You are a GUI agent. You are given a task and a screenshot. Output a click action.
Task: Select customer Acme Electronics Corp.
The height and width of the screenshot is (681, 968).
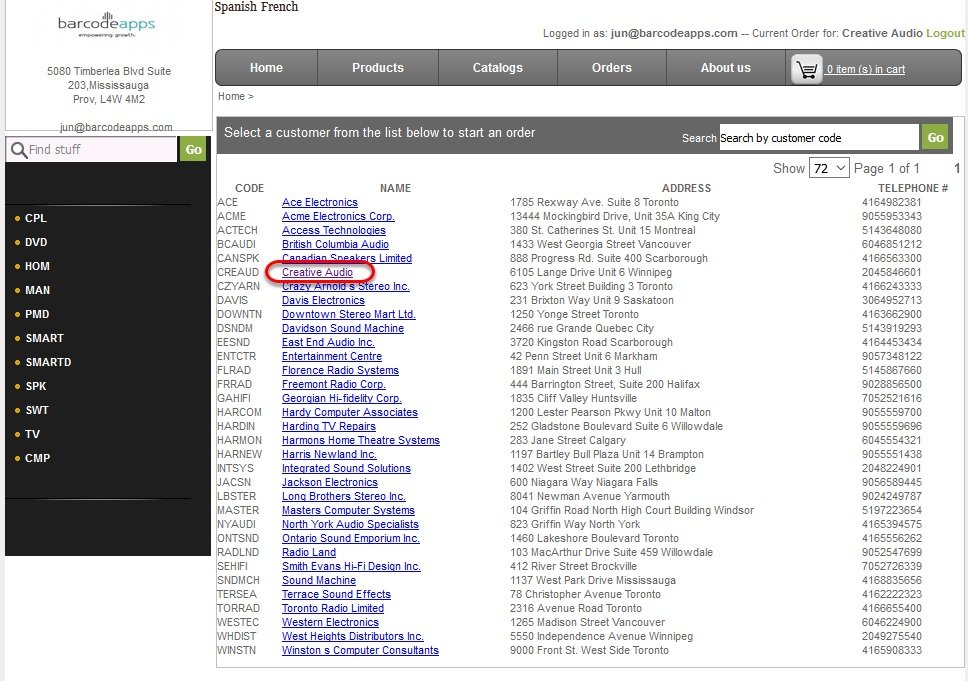[338, 217]
